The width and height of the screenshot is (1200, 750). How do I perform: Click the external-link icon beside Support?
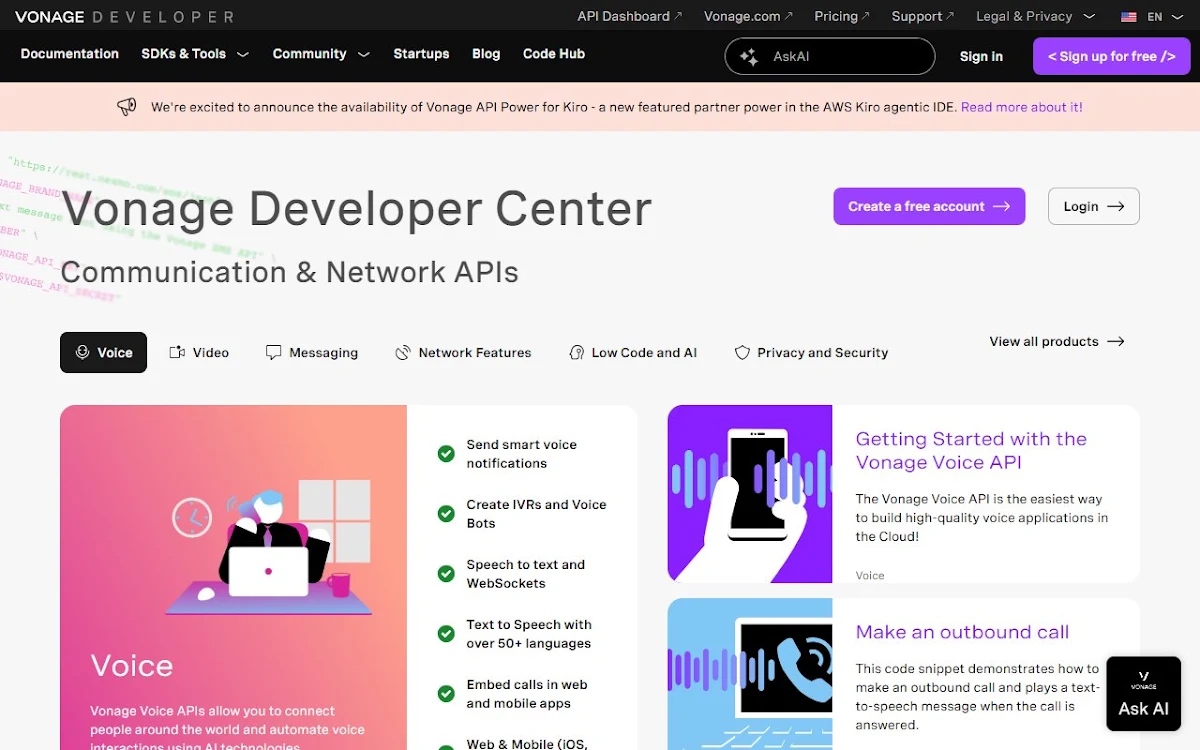(951, 16)
